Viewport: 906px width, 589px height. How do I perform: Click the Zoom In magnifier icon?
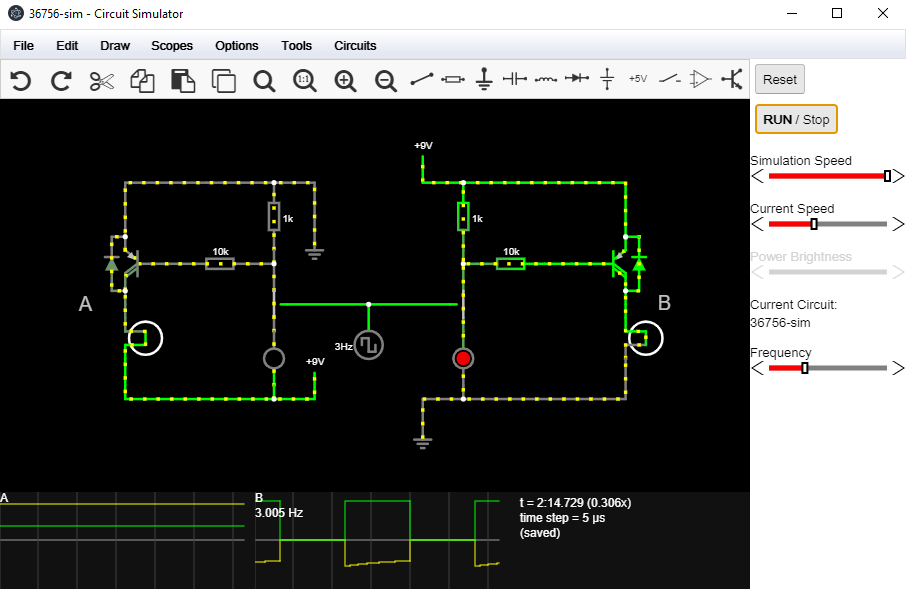pyautogui.click(x=345, y=81)
